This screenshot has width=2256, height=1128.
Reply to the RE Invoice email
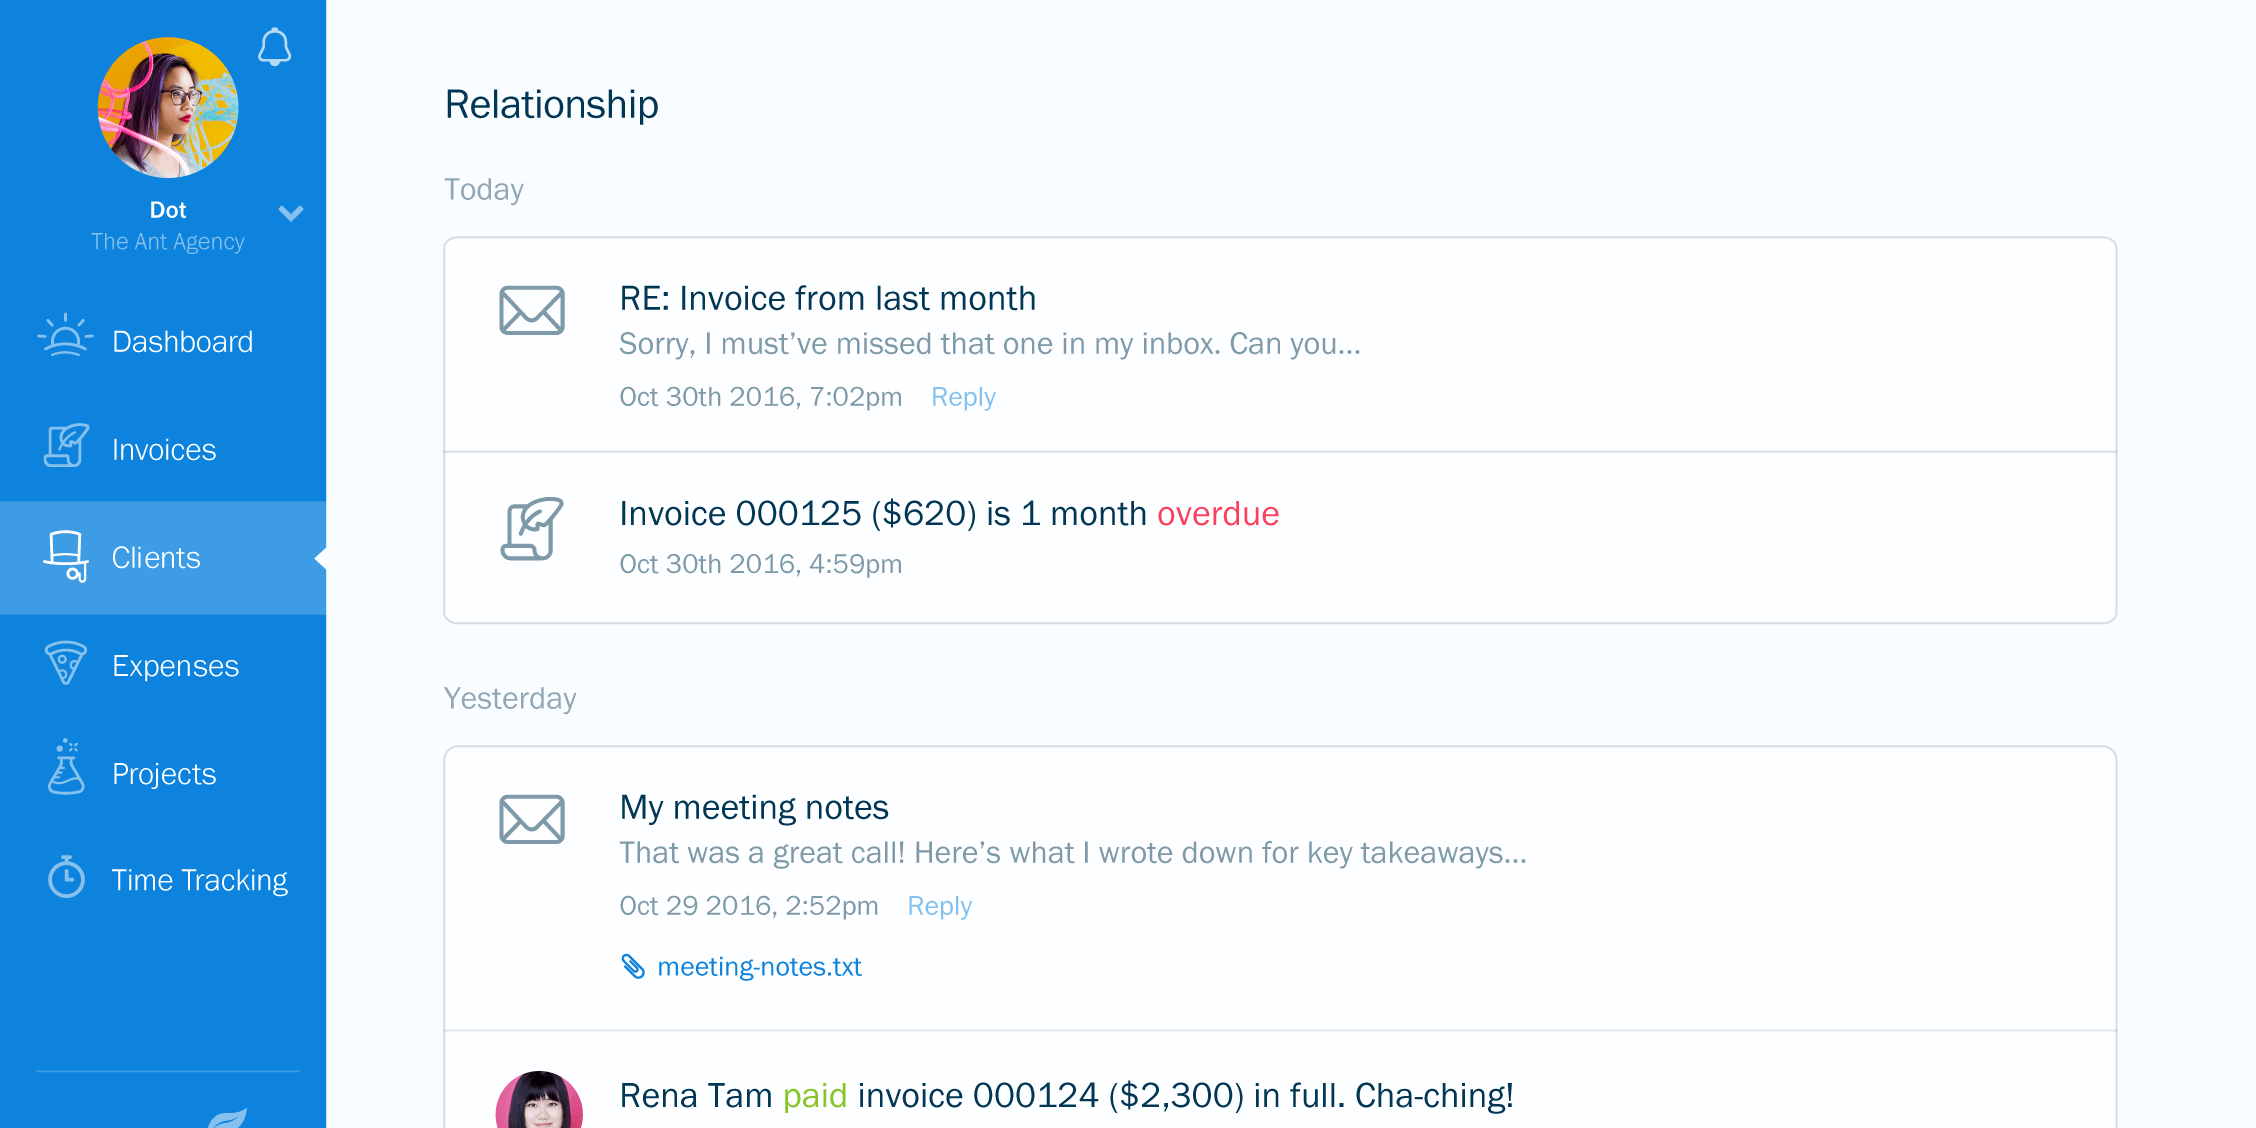964,397
